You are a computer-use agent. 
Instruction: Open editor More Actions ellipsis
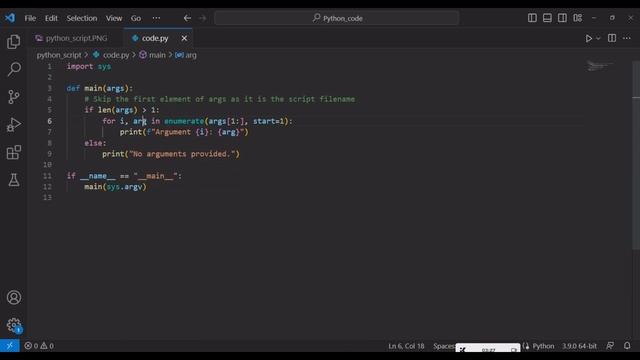(x=627, y=38)
